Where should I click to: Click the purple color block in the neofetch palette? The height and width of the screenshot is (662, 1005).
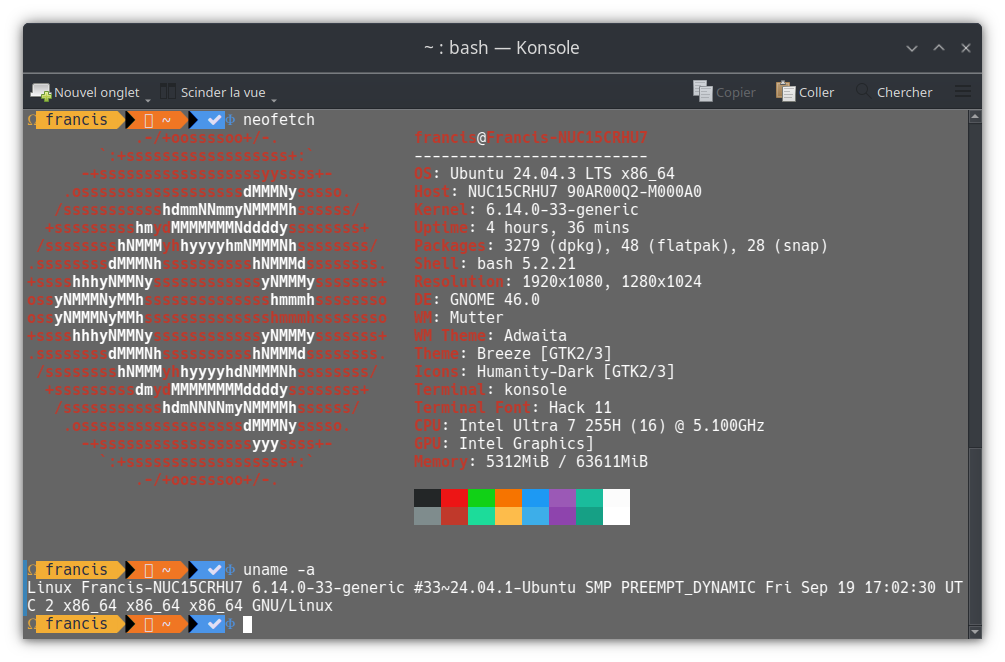pos(562,498)
